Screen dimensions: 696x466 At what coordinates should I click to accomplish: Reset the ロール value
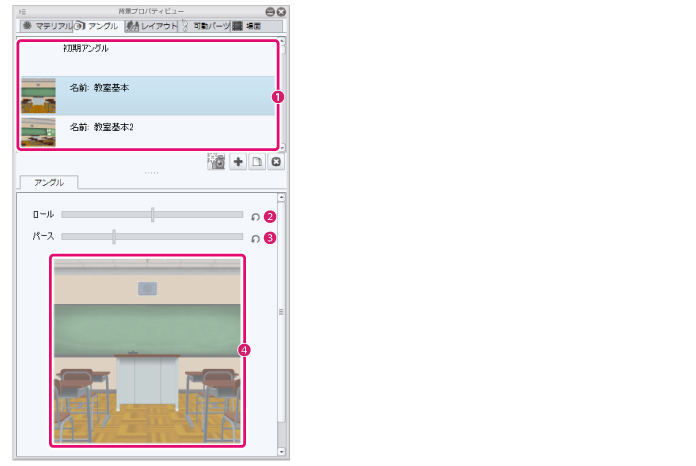pyautogui.click(x=255, y=217)
